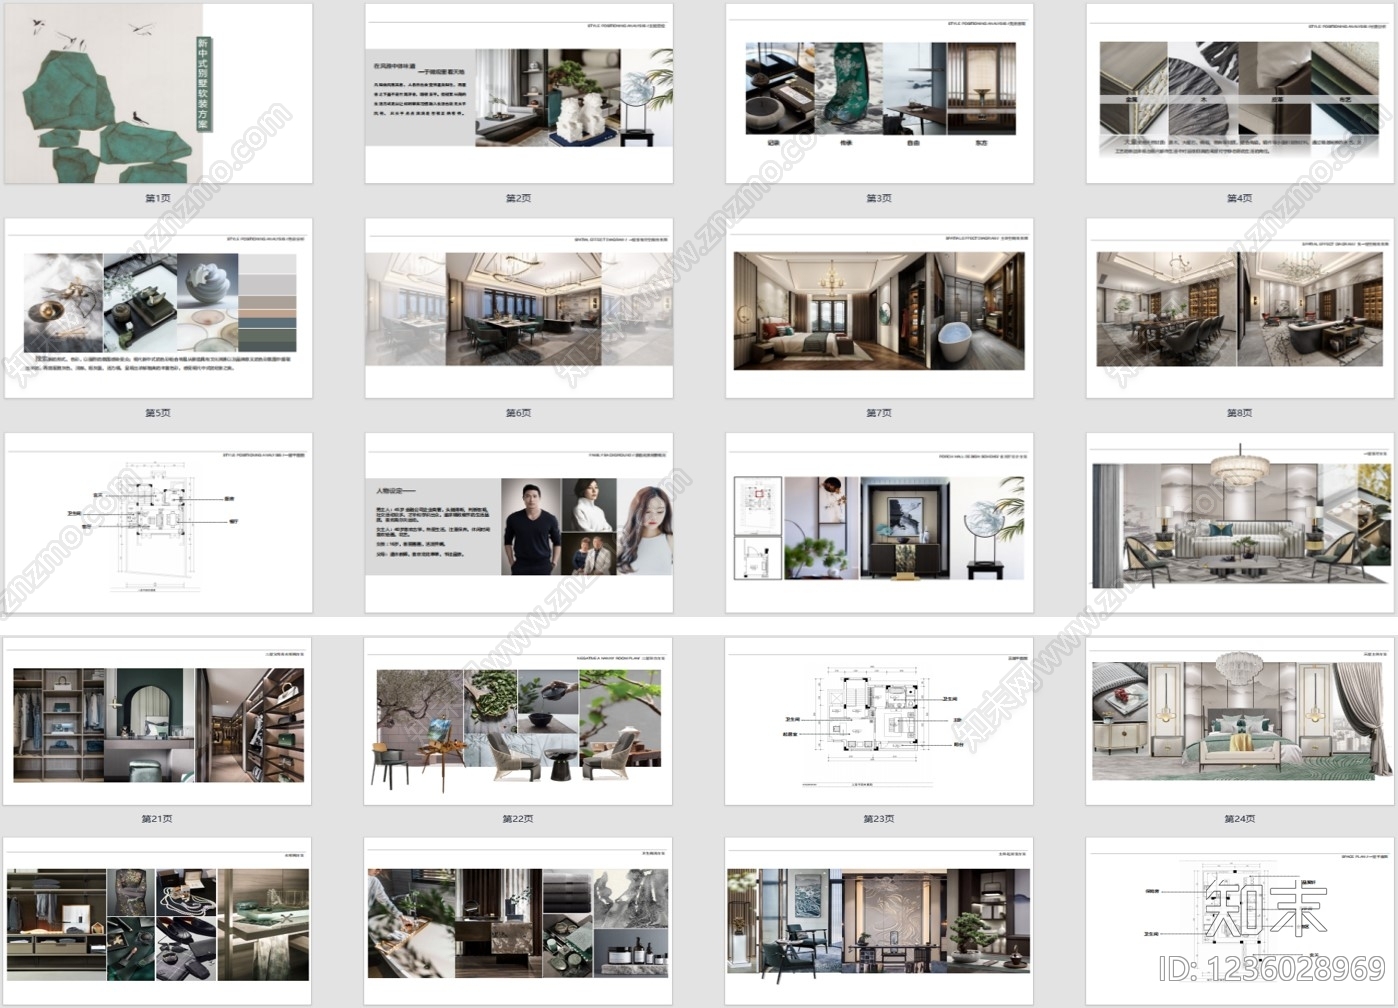Viewport: 1398px width, 1008px height.
Task: Click the page label 第8页
Action: coord(1239,412)
